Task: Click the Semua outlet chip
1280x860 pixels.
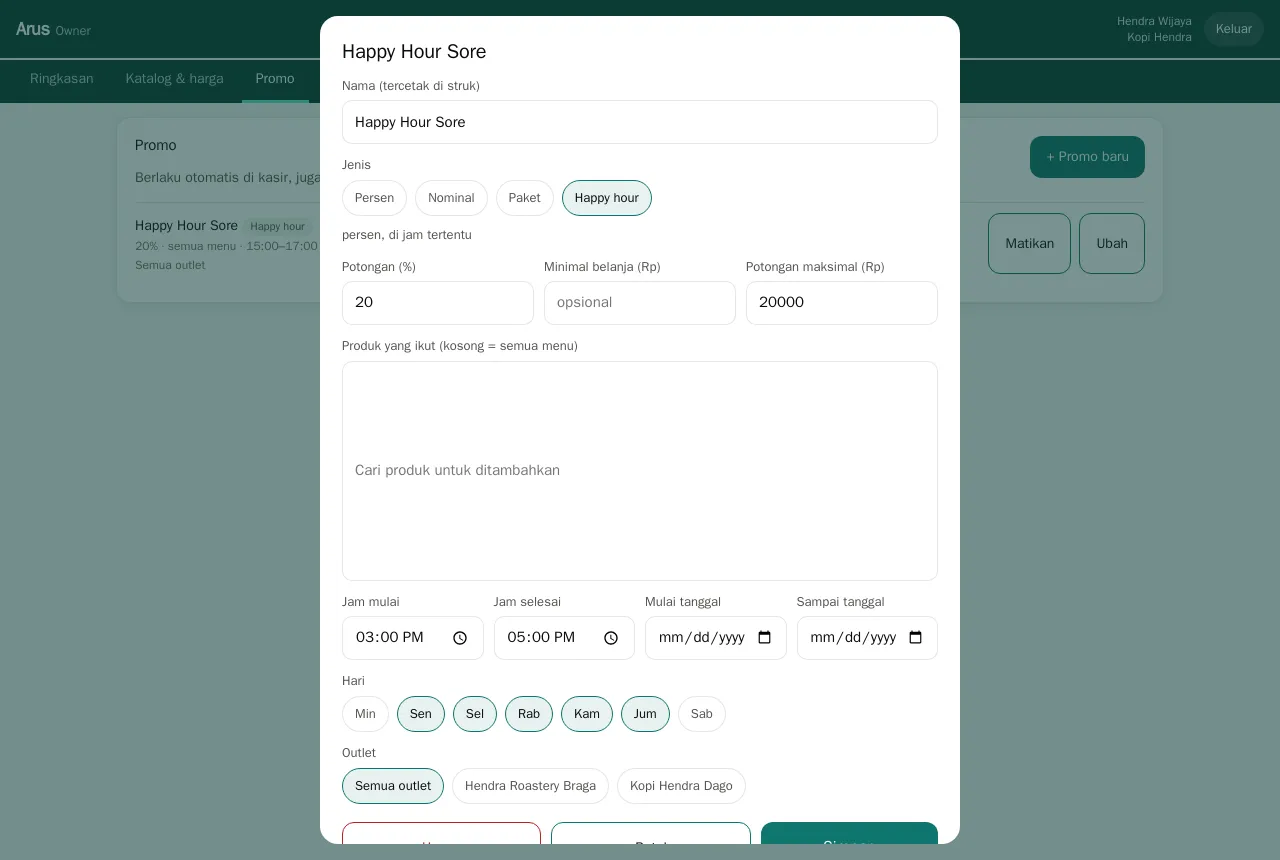Action: point(392,786)
